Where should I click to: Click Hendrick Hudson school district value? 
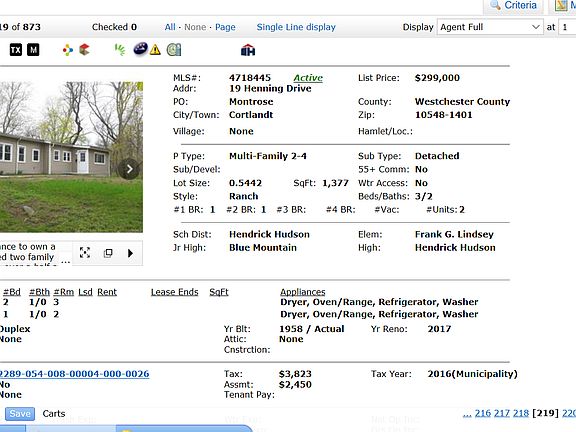pos(269,234)
